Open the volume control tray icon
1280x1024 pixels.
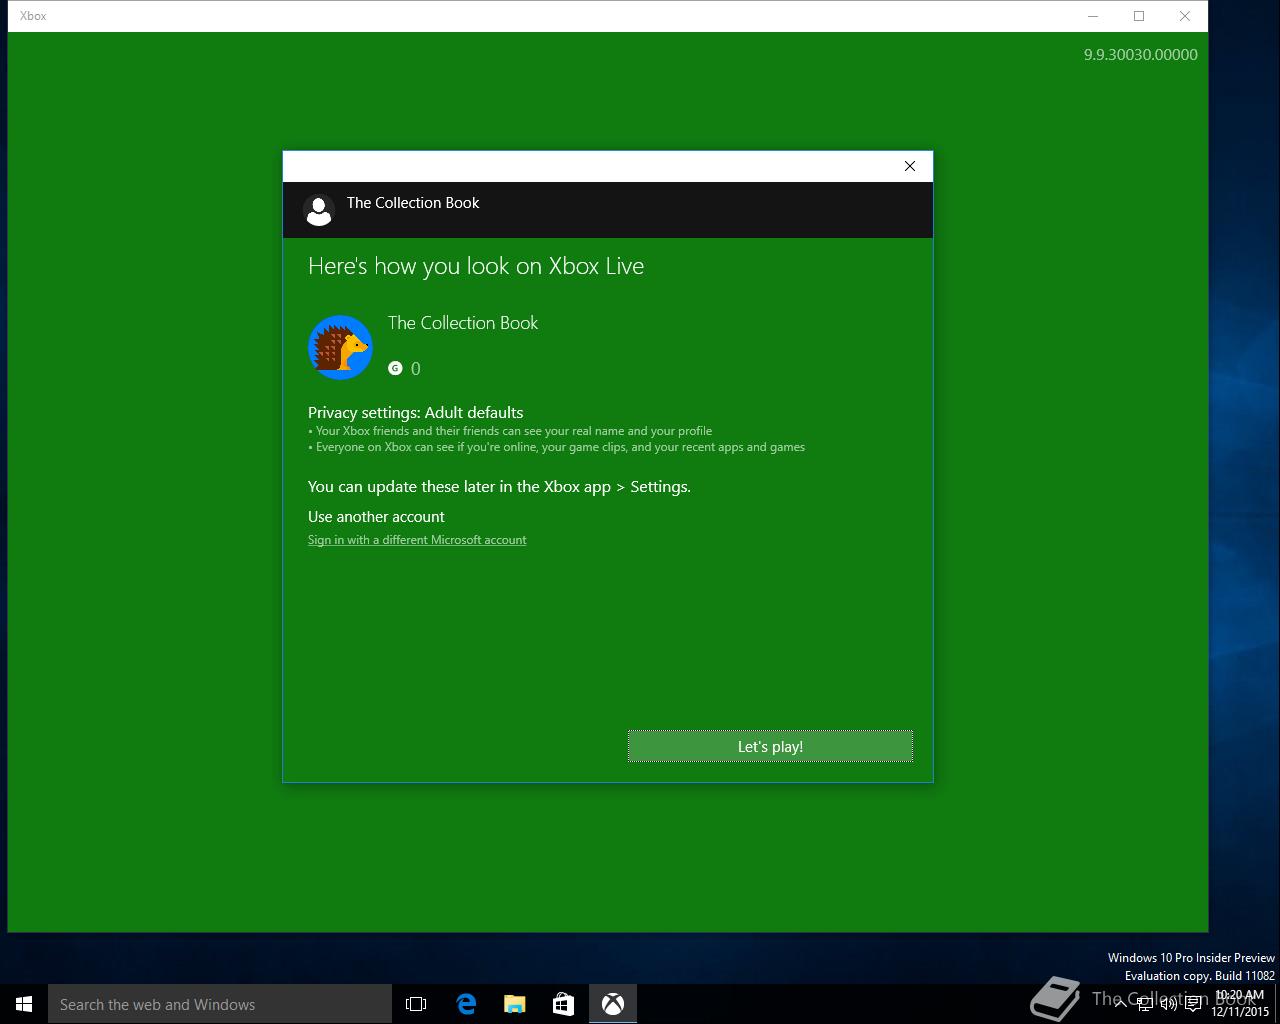pos(1168,1004)
